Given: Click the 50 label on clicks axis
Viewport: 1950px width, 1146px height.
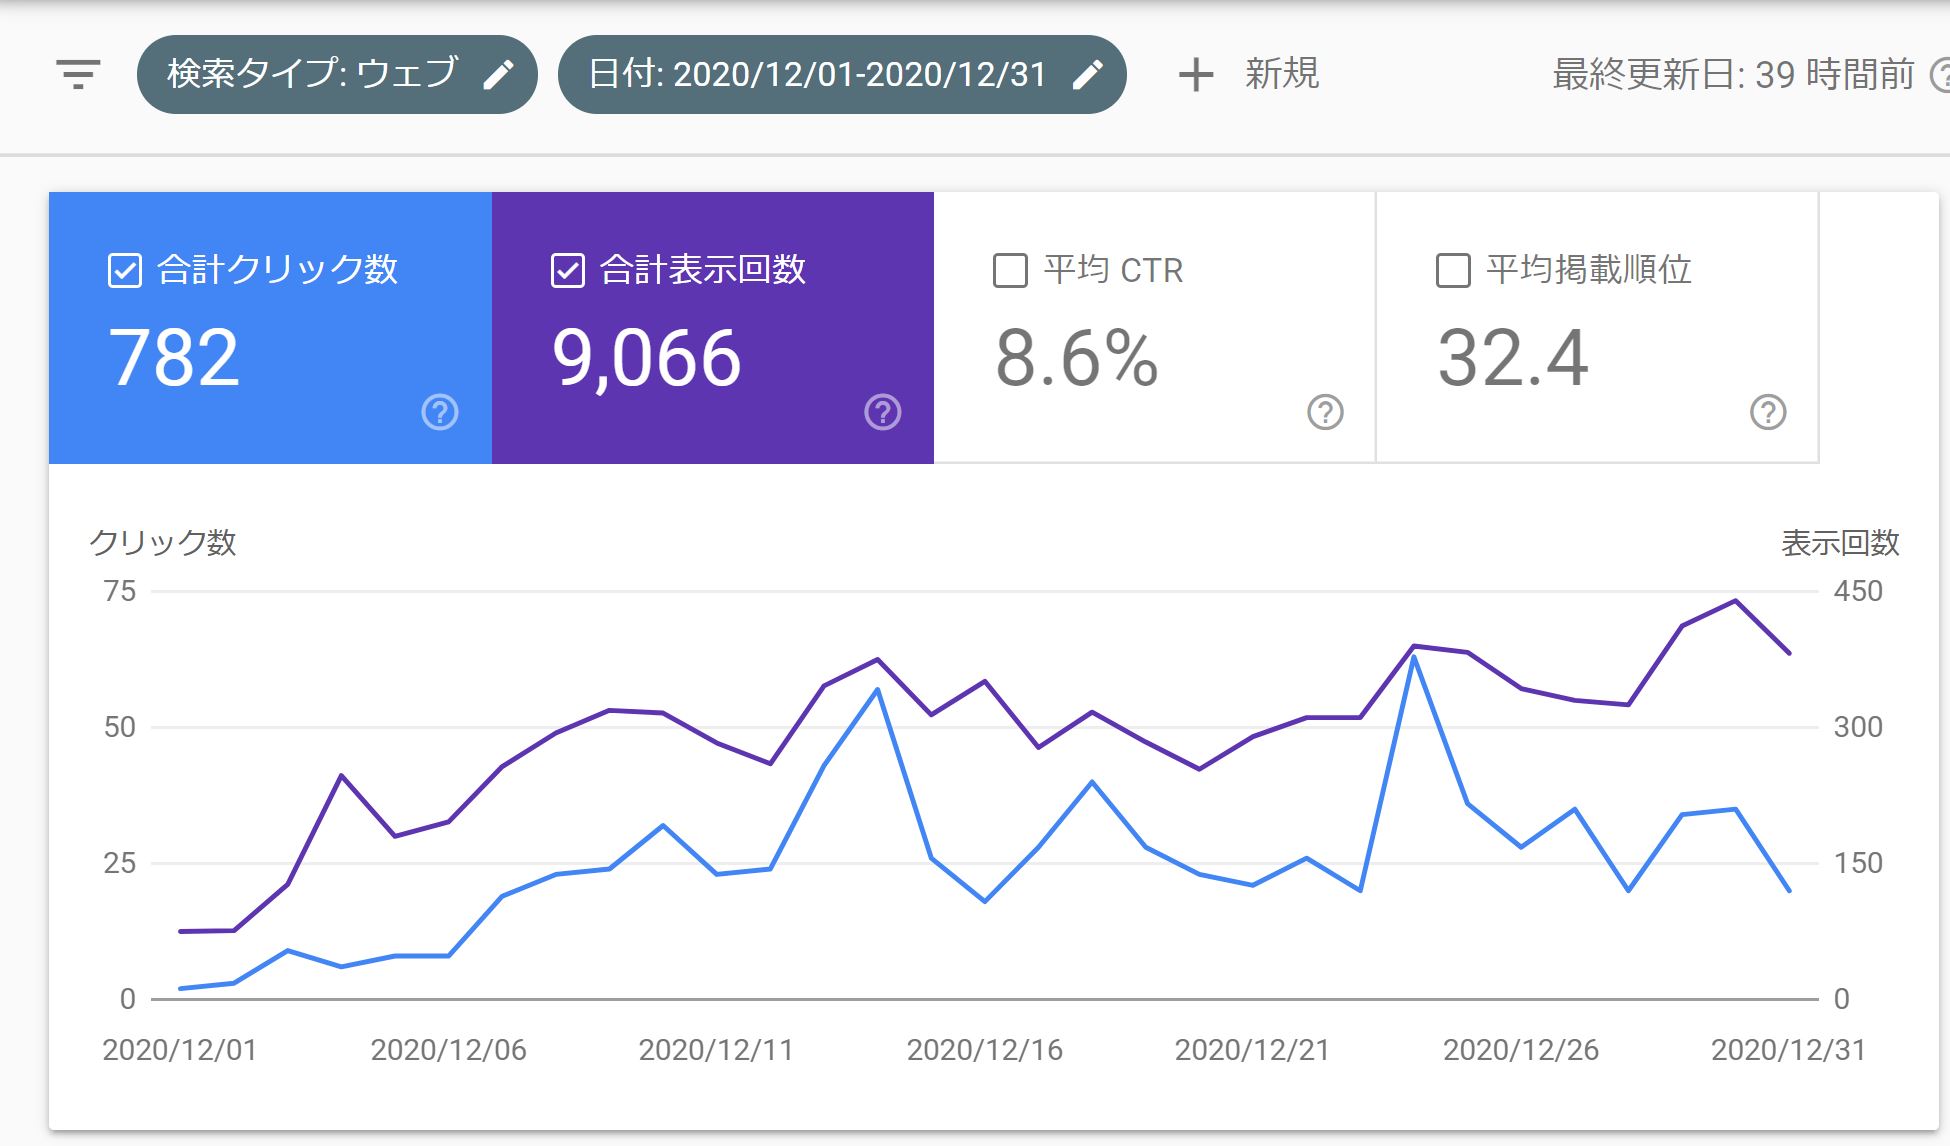Looking at the screenshot, I should click(120, 727).
